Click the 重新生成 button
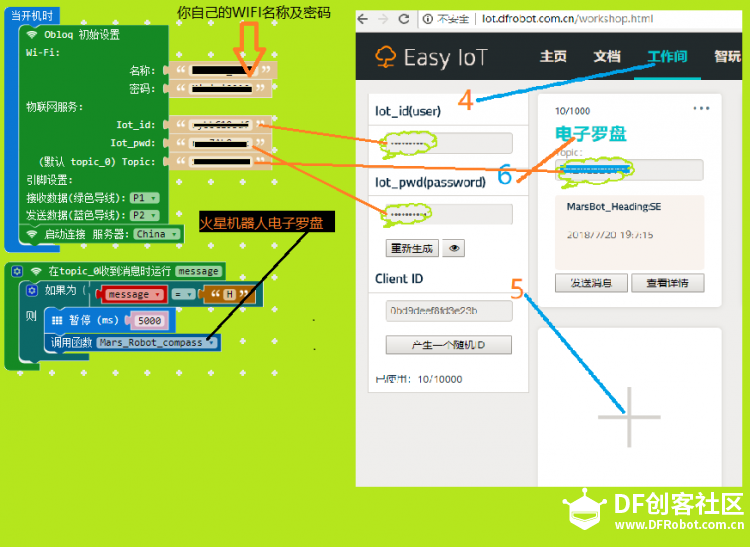750x547 pixels. pyautogui.click(x=412, y=248)
